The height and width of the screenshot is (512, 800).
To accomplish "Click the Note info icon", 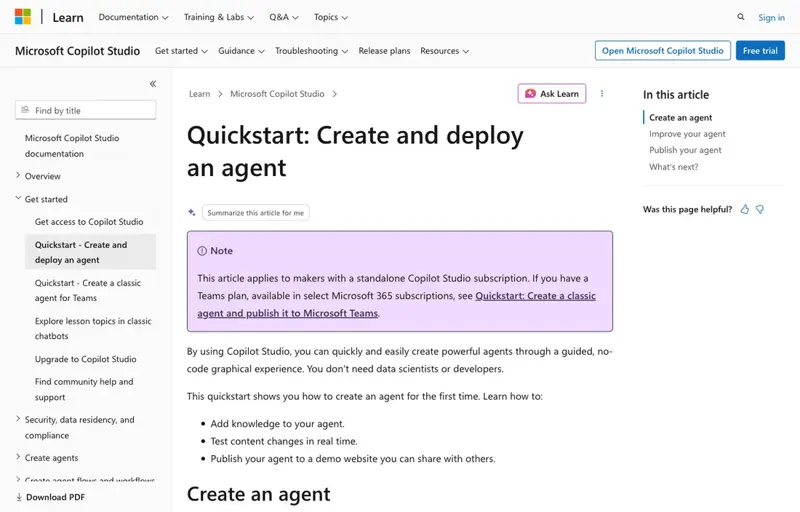I will click(202, 251).
